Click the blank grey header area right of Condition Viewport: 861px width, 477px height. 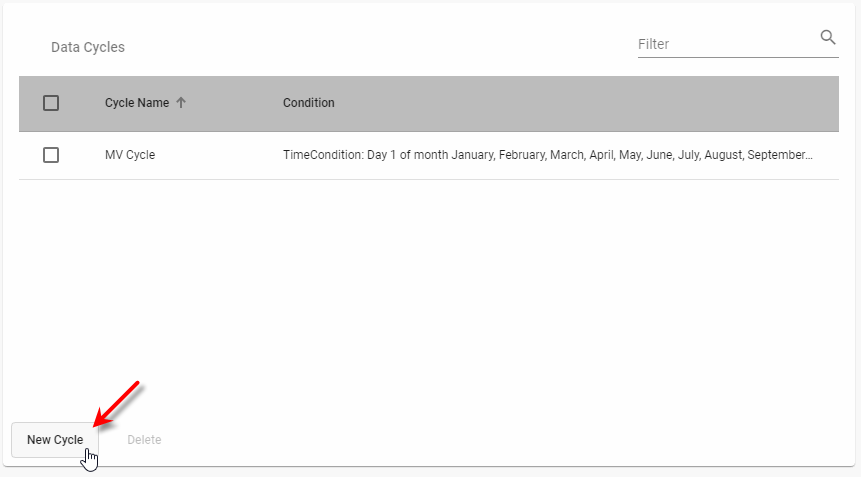pyautogui.click(x=600, y=103)
